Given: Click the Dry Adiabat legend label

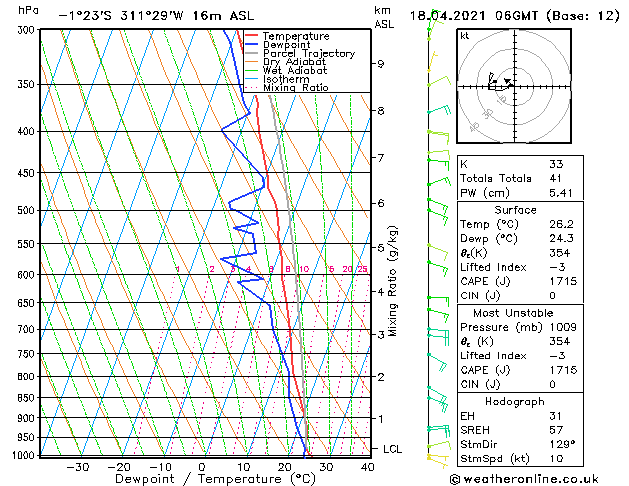Looking at the screenshot, I should coord(294,62).
